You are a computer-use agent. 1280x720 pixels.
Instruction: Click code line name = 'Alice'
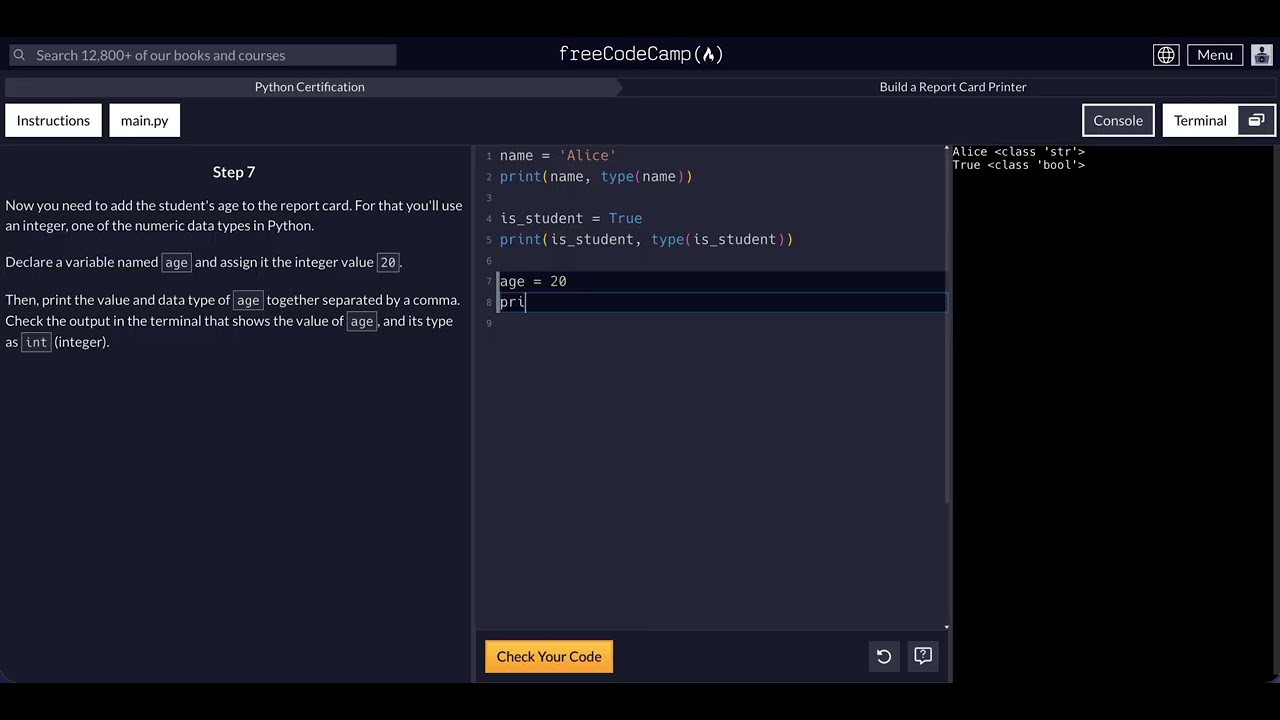(x=558, y=155)
